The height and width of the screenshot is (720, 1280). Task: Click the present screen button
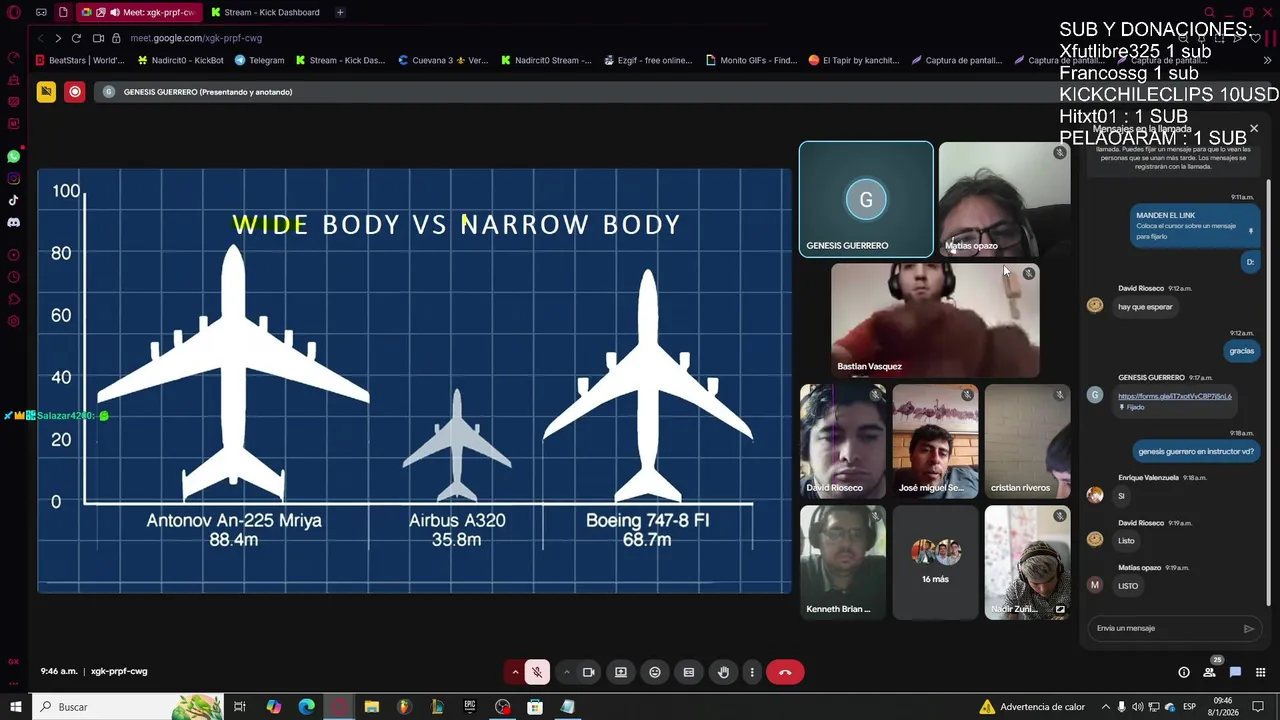(x=621, y=672)
